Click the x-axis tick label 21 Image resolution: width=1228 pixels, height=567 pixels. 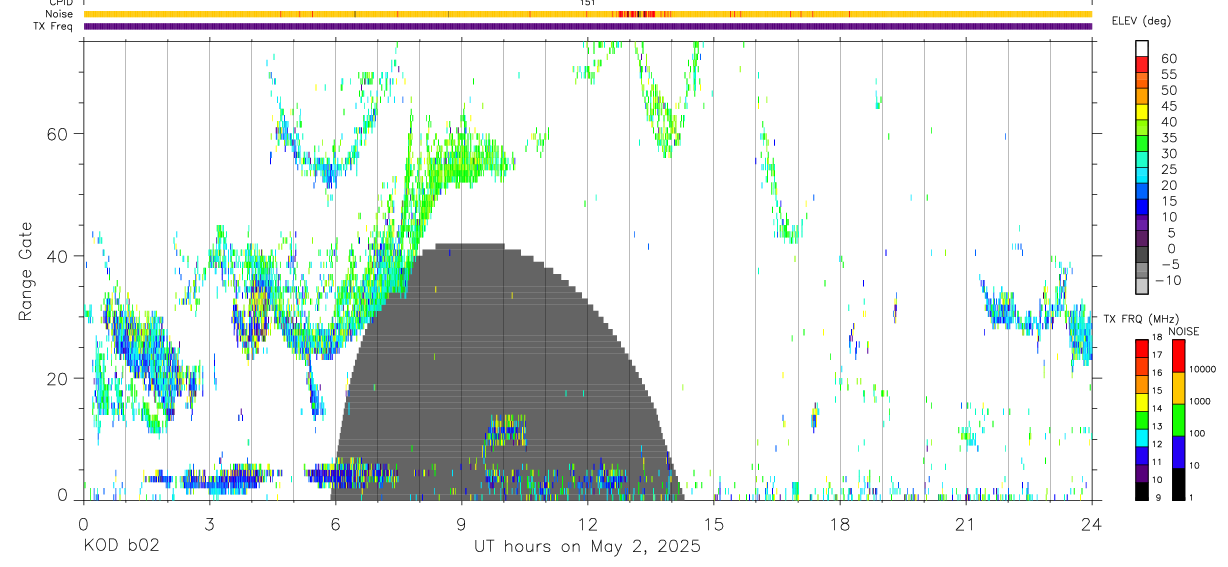click(966, 523)
